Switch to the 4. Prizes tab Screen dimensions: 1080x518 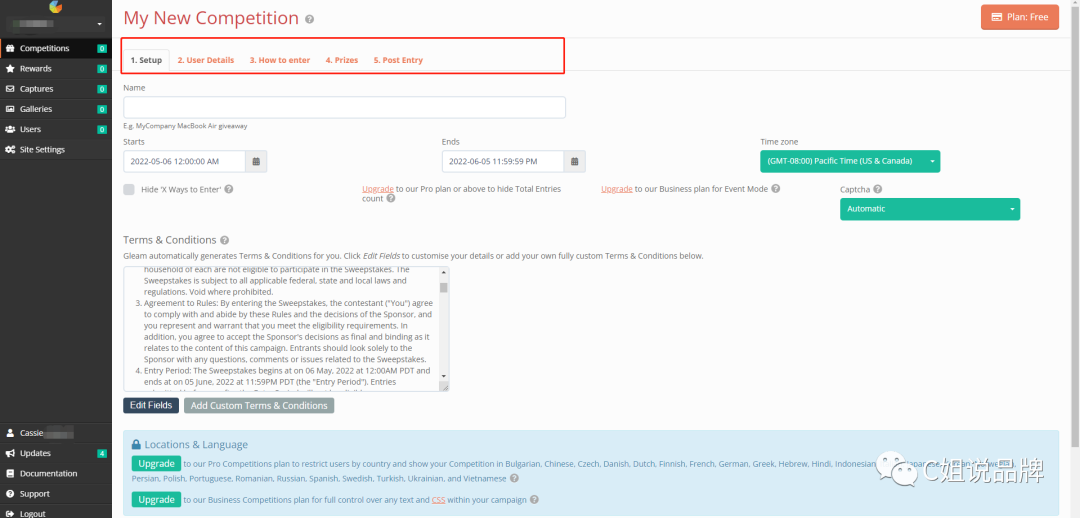[342, 60]
